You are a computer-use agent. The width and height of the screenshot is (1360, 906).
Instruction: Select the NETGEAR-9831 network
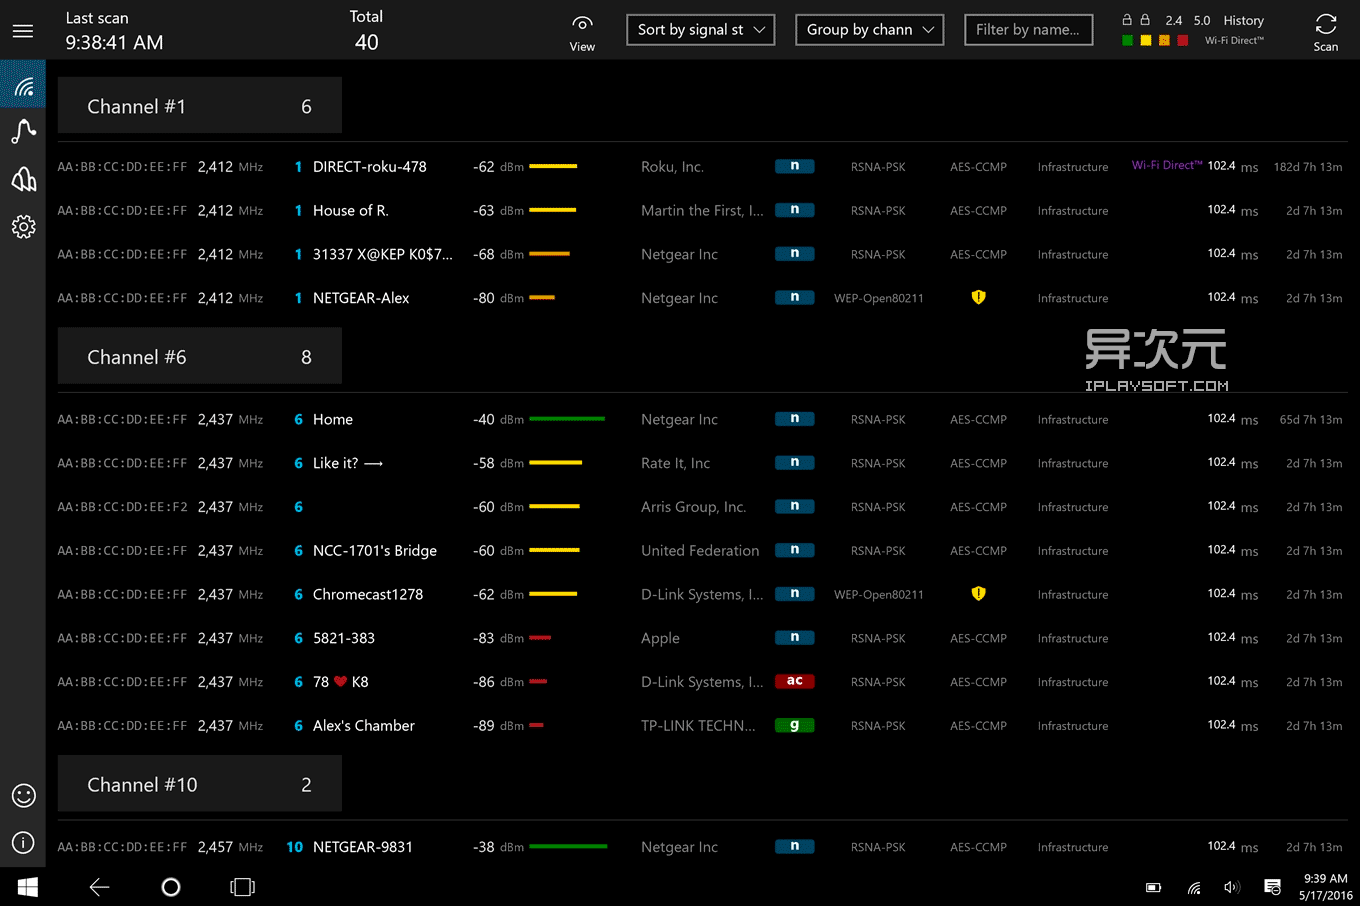pyautogui.click(x=362, y=847)
